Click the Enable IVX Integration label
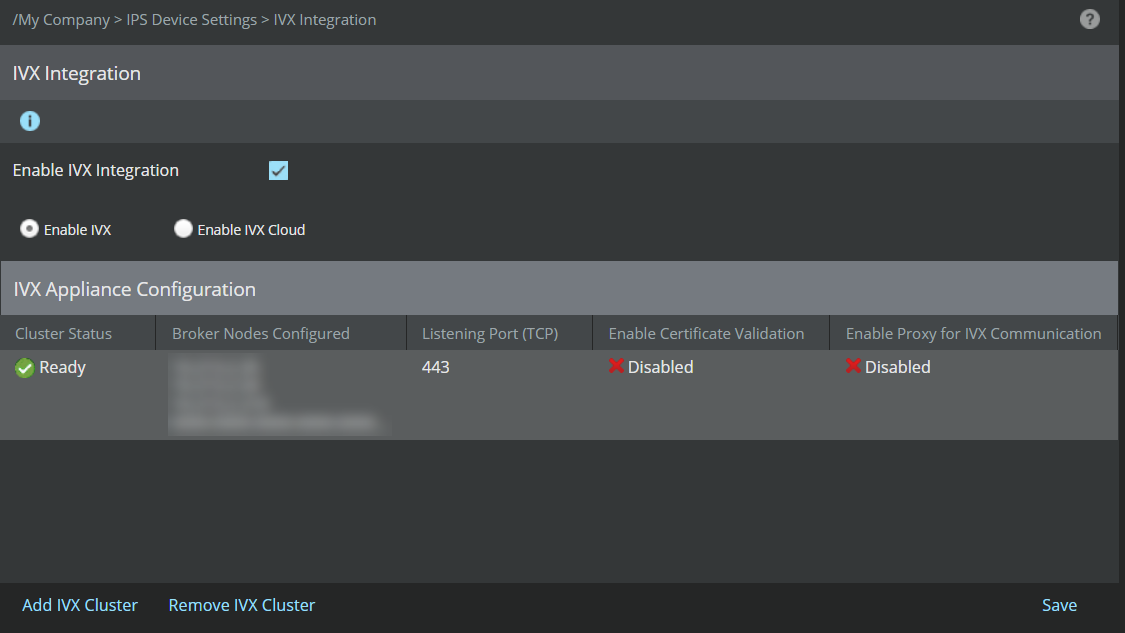Screen dimensions: 1125x633 tap(95, 170)
